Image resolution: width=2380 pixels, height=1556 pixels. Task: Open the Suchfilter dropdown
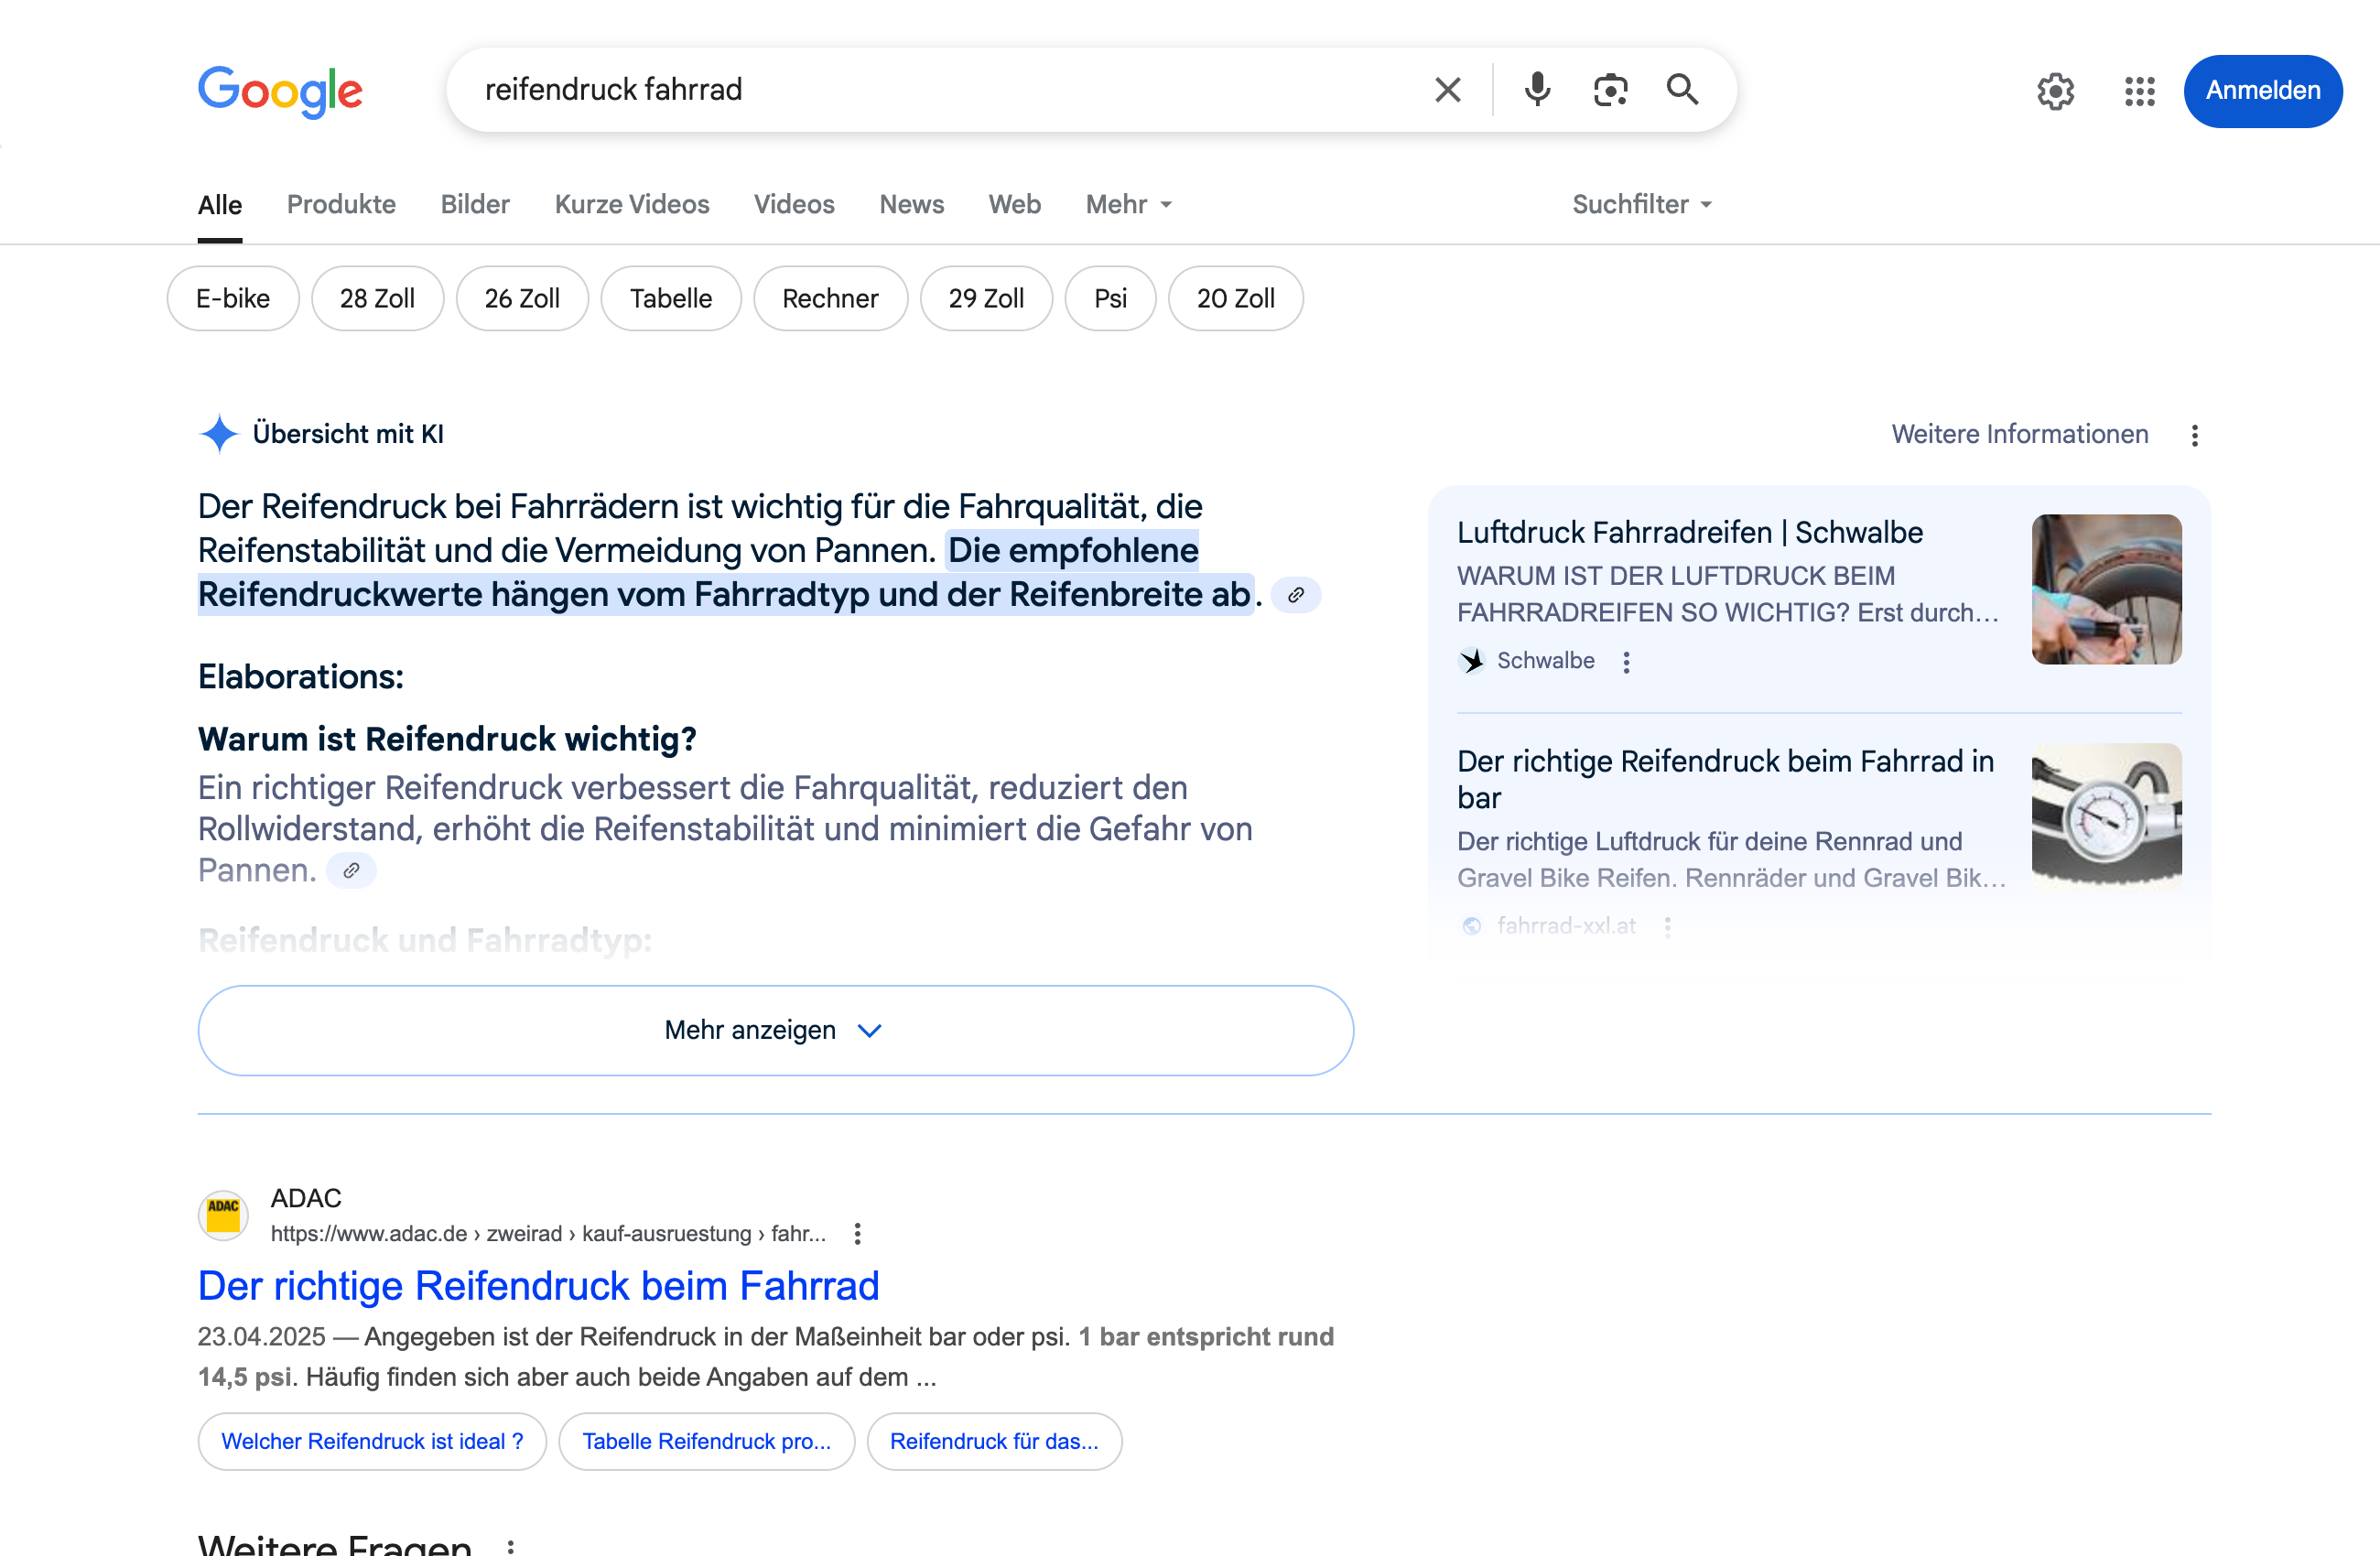coord(1641,204)
